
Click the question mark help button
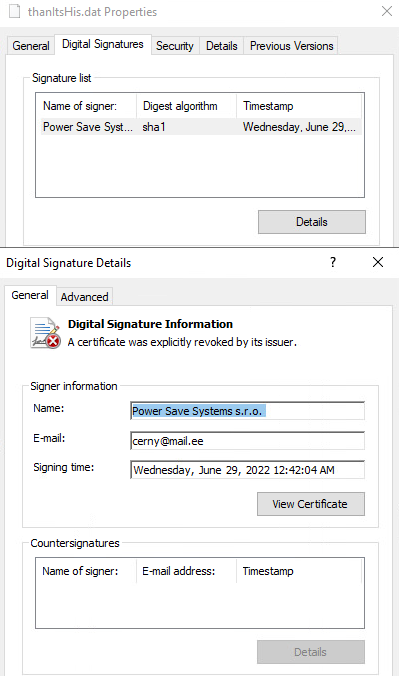click(x=333, y=262)
